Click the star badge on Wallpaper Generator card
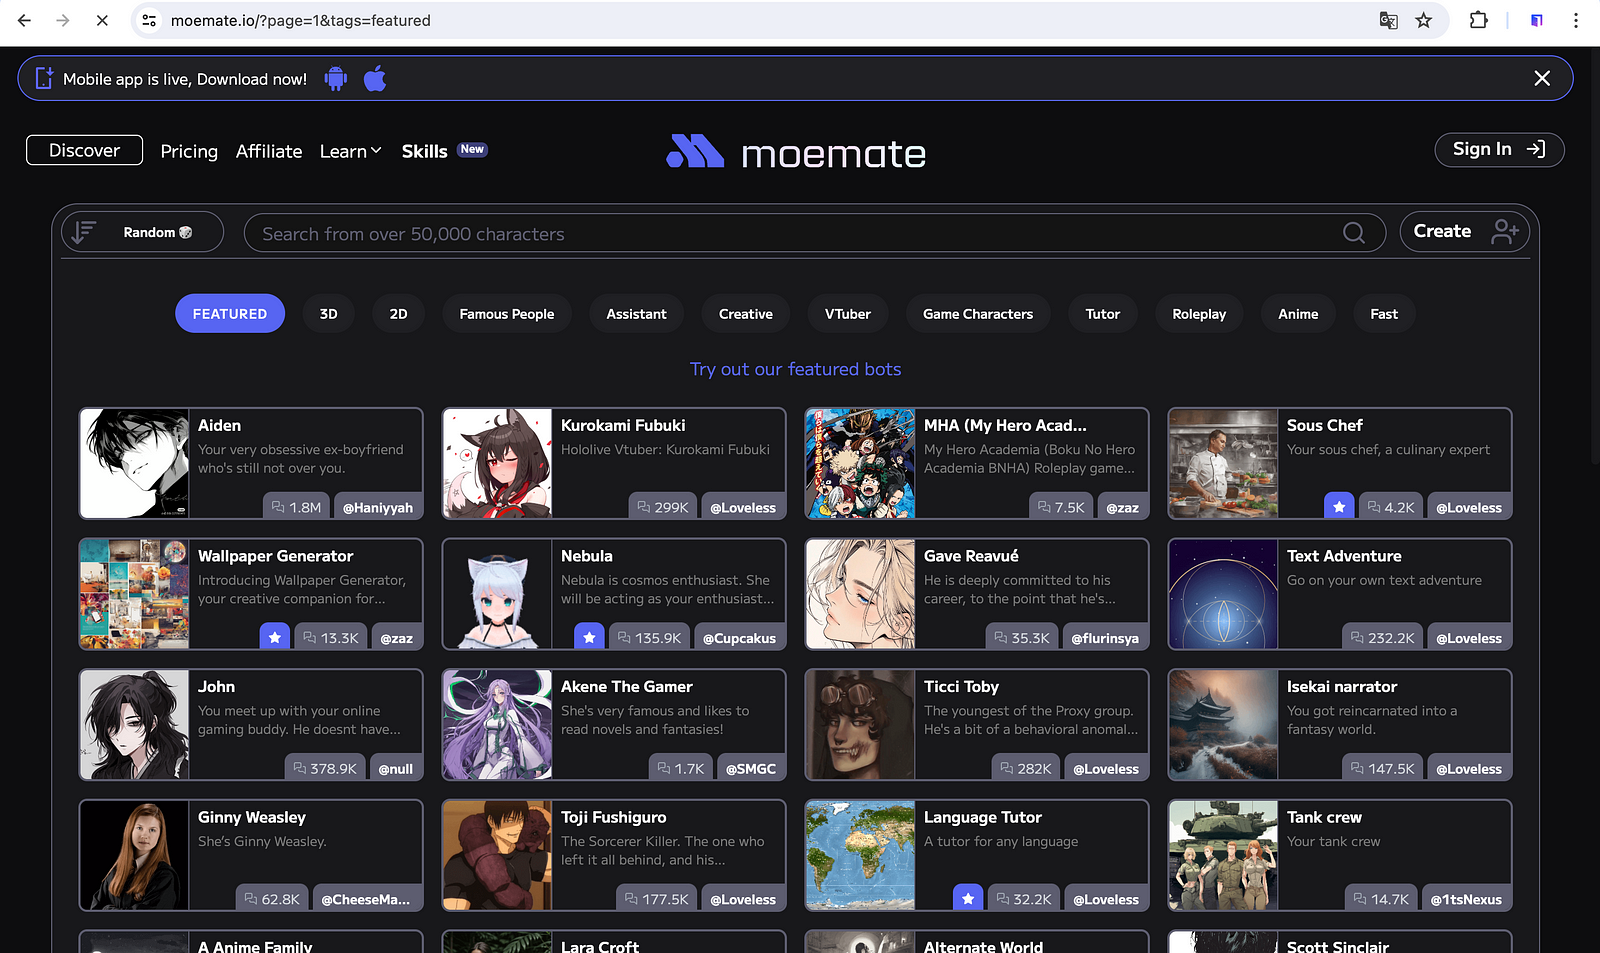Viewport: 1600px width, 953px height. [x=275, y=637]
